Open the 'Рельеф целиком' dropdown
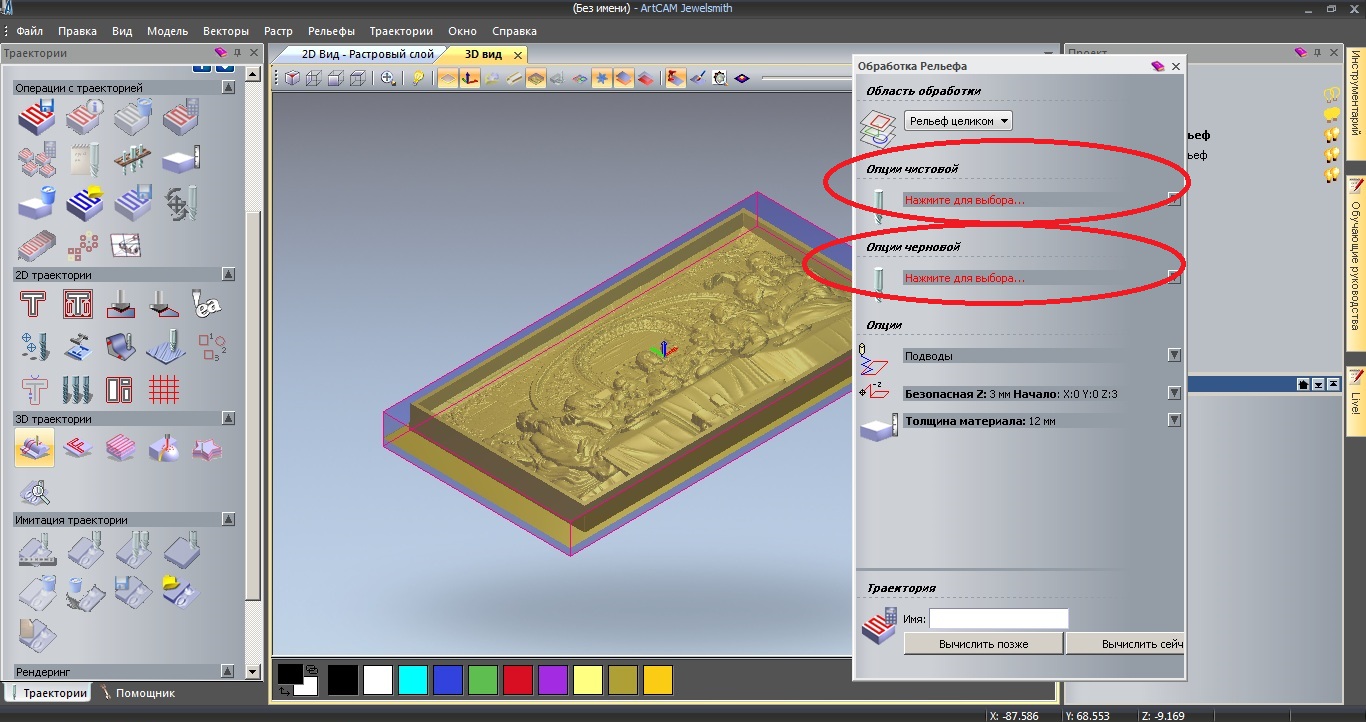 click(x=958, y=121)
